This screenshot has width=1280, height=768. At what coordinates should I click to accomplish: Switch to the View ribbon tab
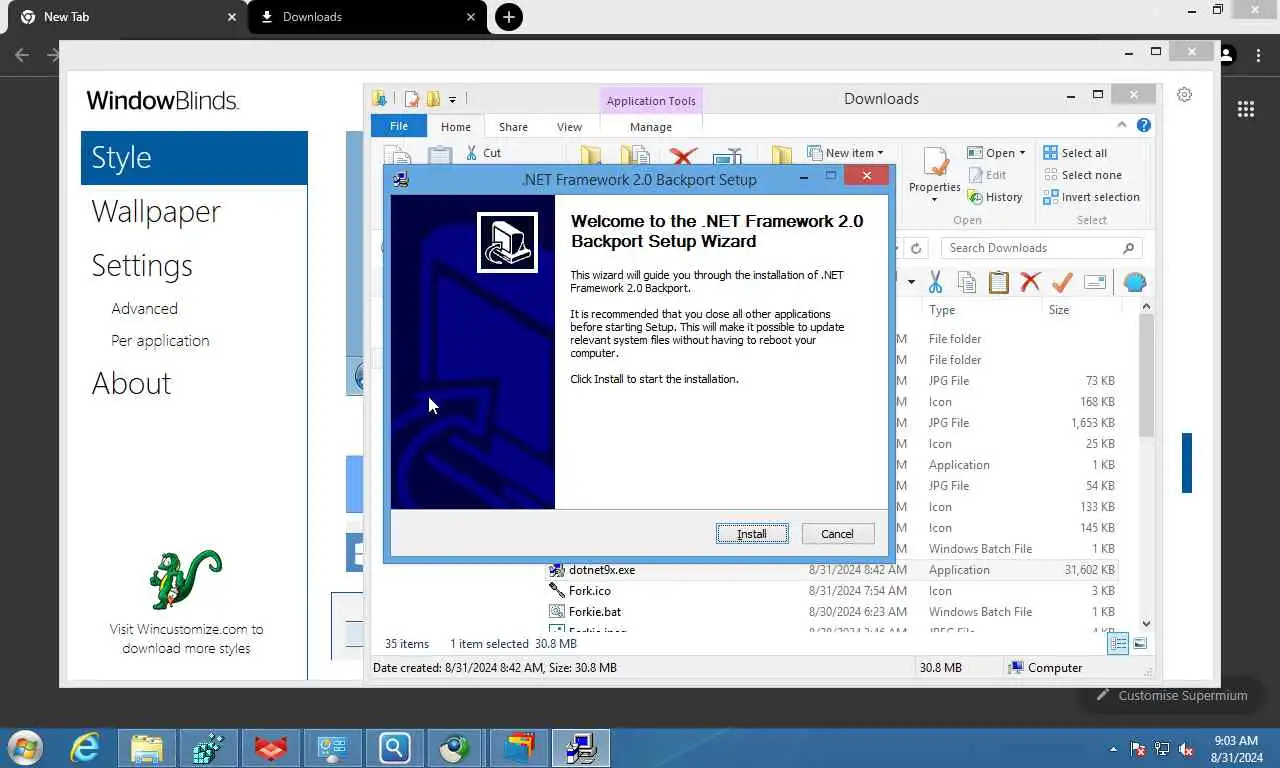coord(569,127)
